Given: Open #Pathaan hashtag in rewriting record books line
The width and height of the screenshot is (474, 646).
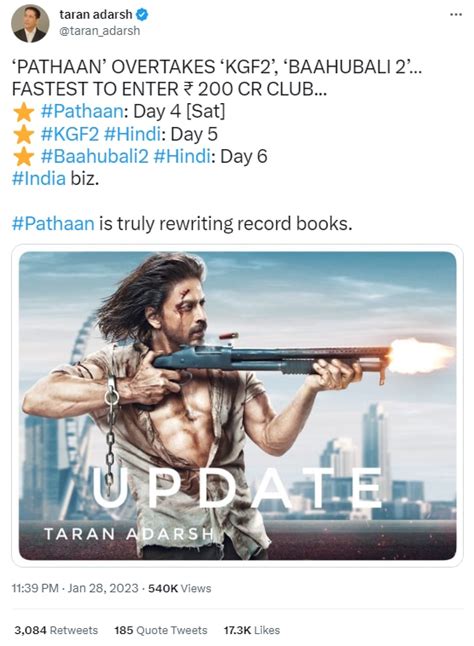Looking at the screenshot, I should click(x=53, y=223).
